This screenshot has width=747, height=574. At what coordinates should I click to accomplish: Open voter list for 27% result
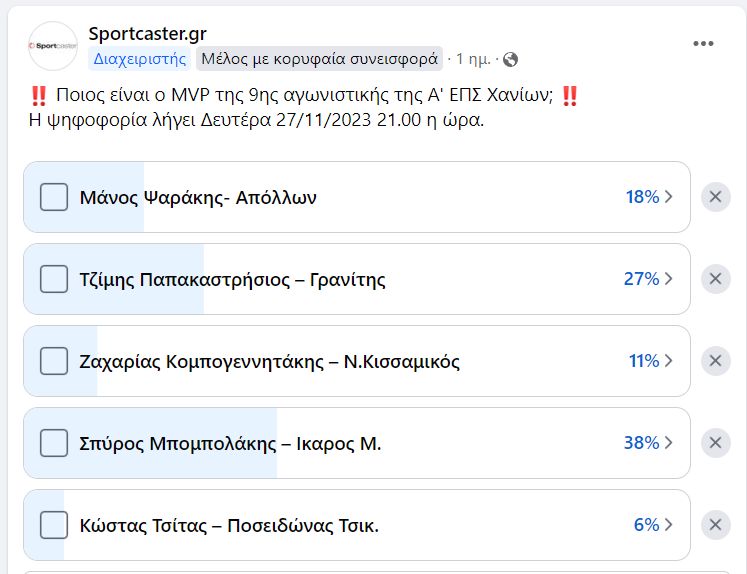[648, 278]
